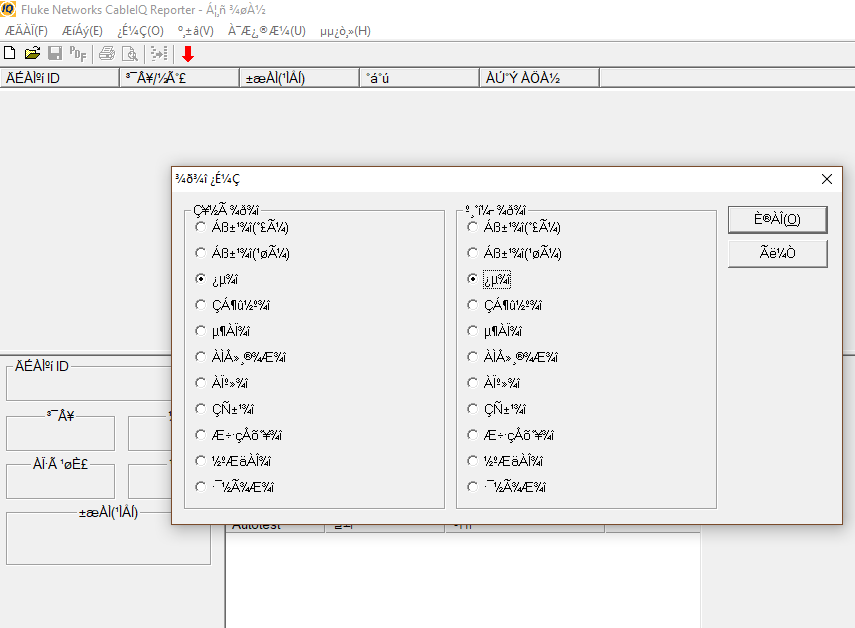Choose 'µ¶ÀÏ¾î' radio in left group
Image resolution: width=855 pixels, height=628 pixels.
(x=222, y=331)
